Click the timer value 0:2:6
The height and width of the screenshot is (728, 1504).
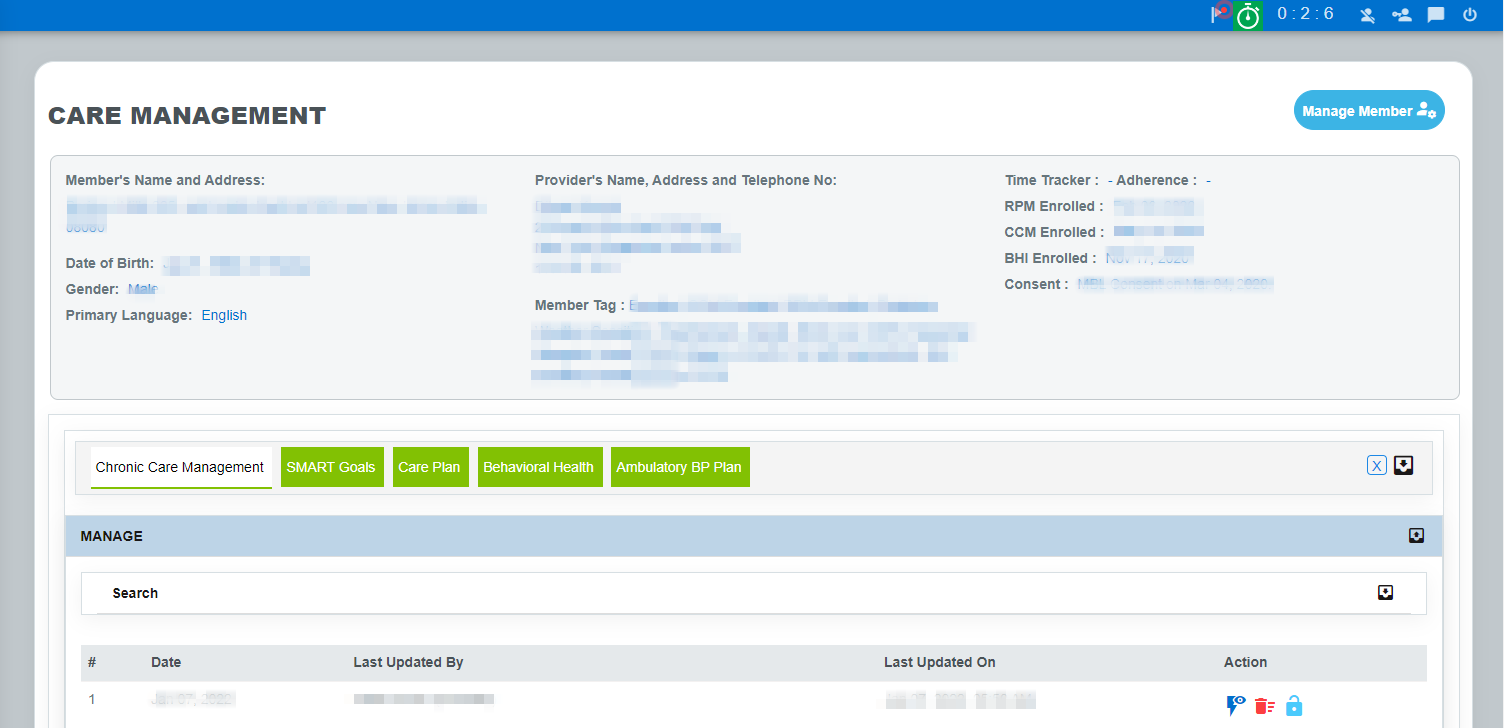click(1305, 14)
